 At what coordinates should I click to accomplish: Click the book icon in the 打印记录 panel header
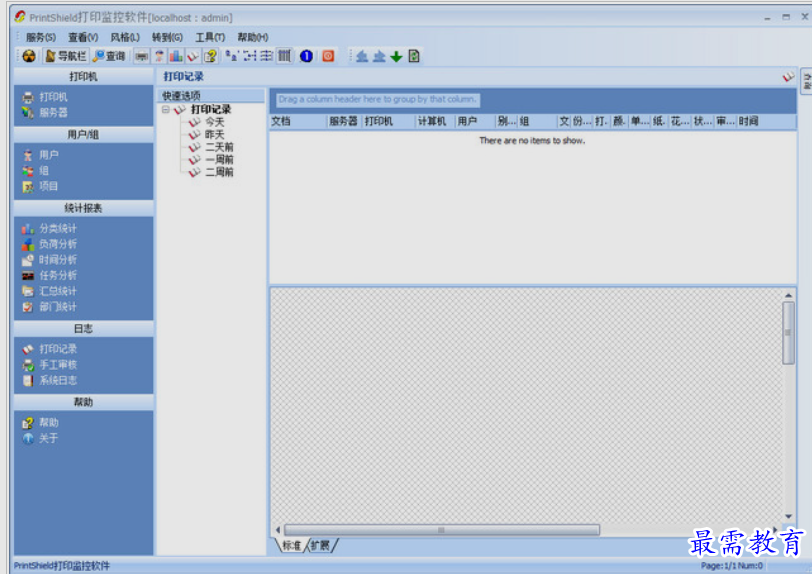pos(788,77)
